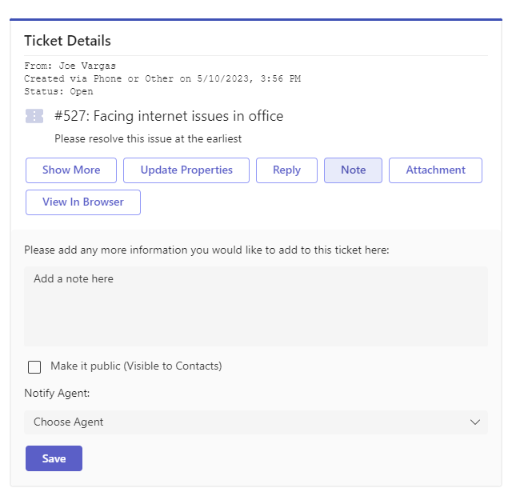Click the 'Make it public (Visible to Contacts)' label
Screen dimensions: 512x492
click(x=136, y=366)
